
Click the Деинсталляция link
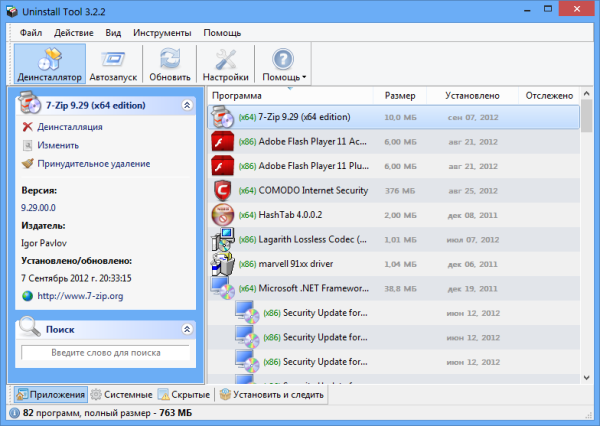tap(70, 127)
